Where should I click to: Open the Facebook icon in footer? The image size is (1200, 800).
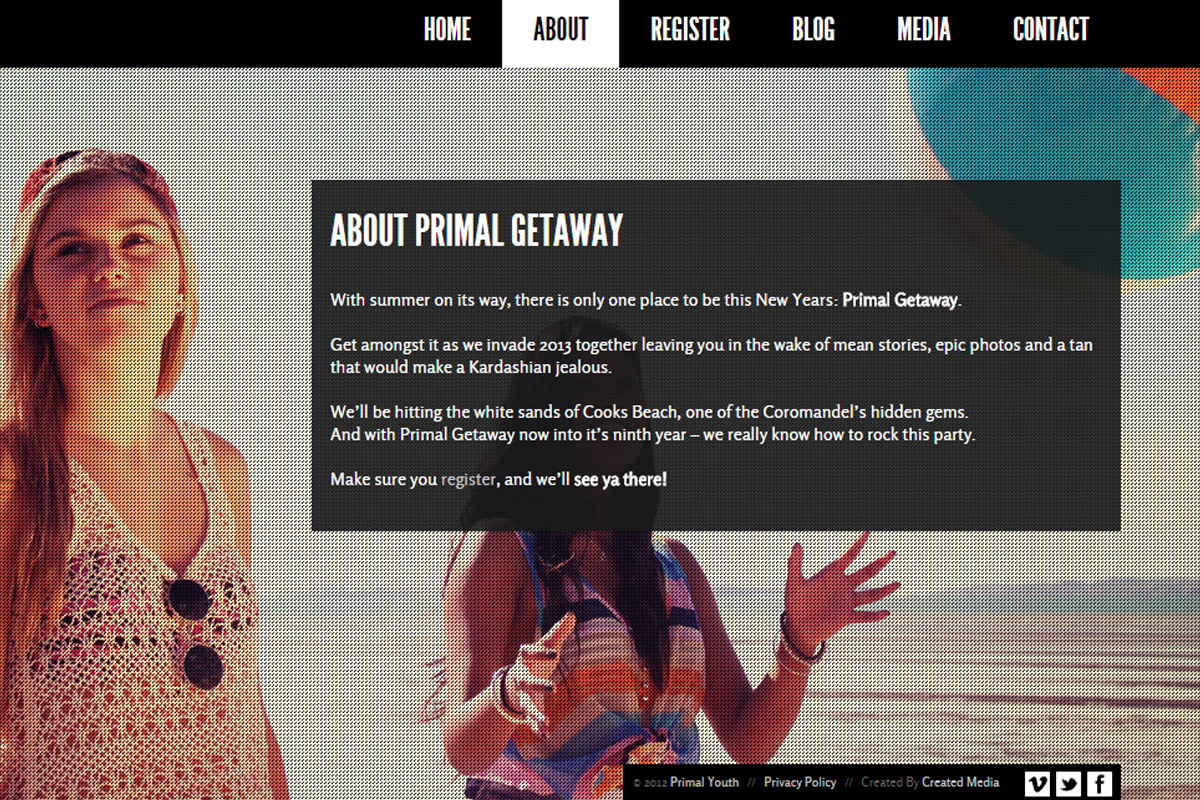click(x=1099, y=784)
